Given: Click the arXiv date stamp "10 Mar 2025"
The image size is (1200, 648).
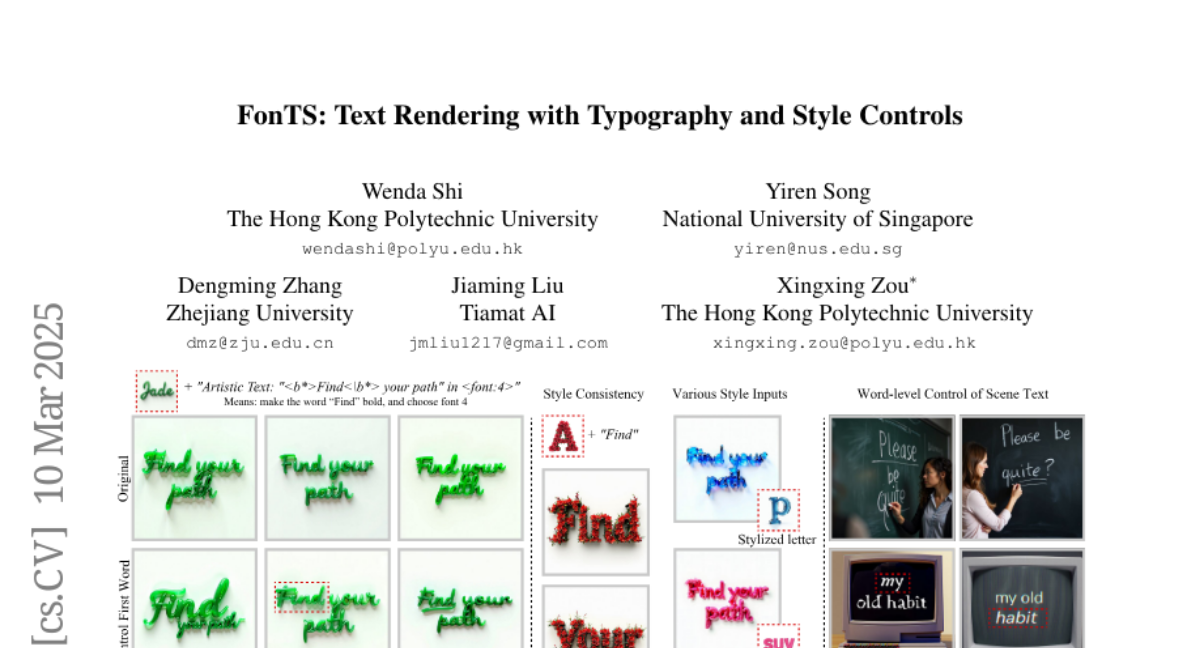Looking at the screenshot, I should [x=49, y=402].
